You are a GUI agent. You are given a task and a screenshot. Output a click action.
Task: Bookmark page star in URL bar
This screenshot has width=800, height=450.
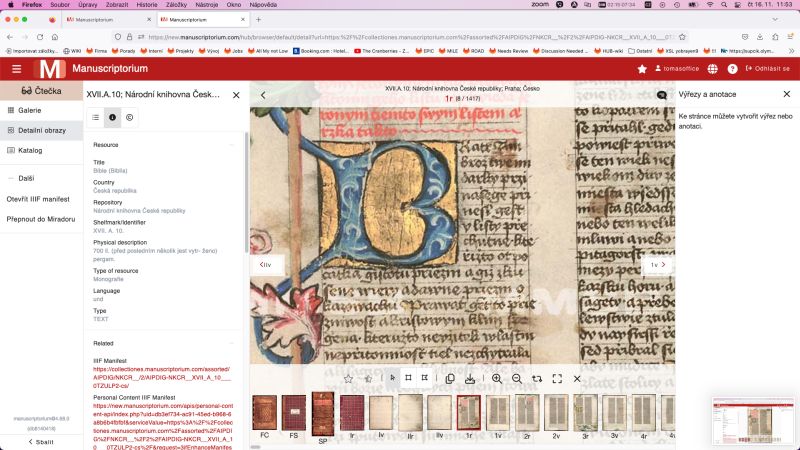click(x=682, y=37)
